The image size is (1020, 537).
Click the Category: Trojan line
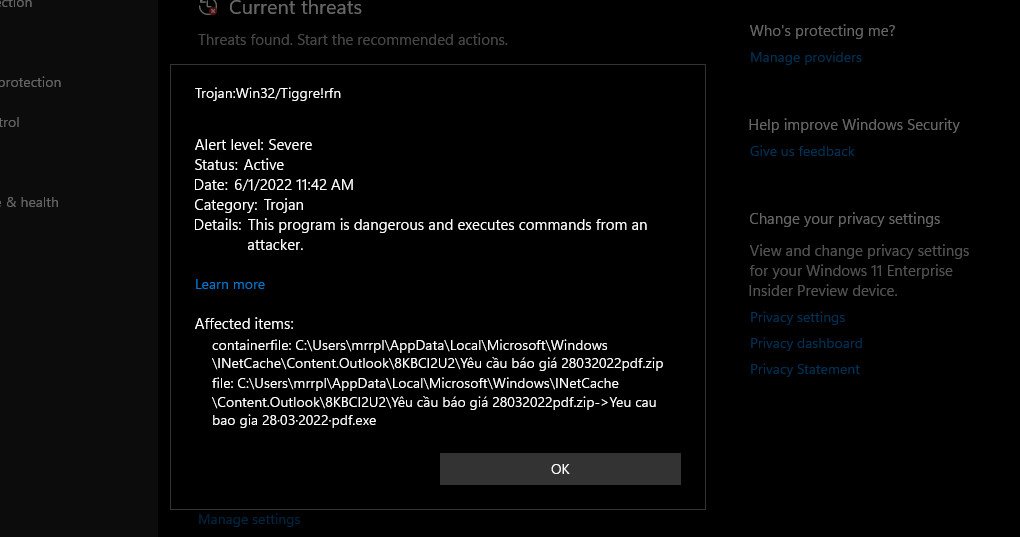point(248,205)
